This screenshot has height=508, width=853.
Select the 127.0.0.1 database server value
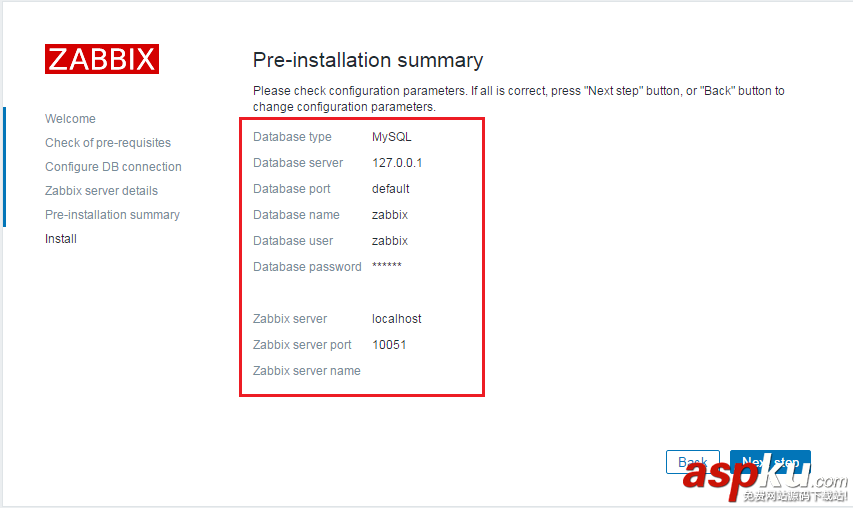tap(397, 163)
